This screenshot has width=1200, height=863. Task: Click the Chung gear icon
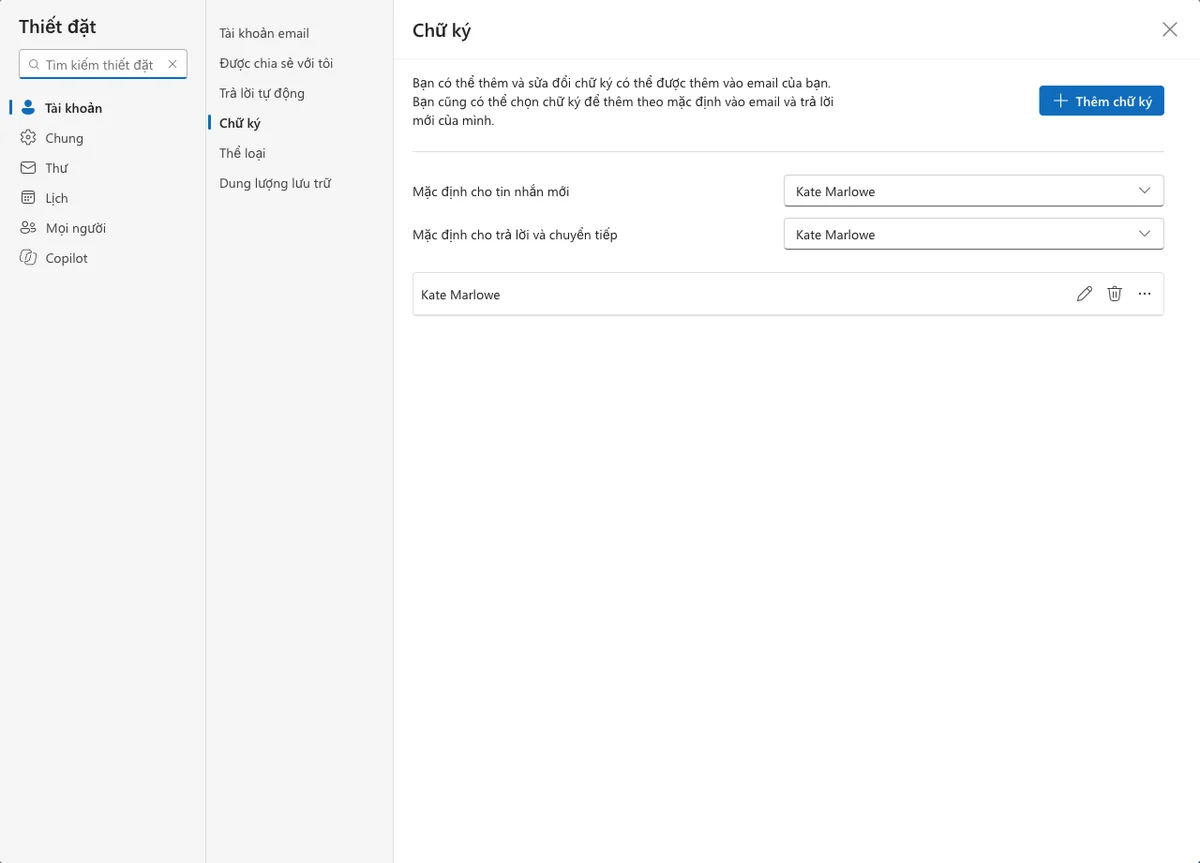point(28,138)
